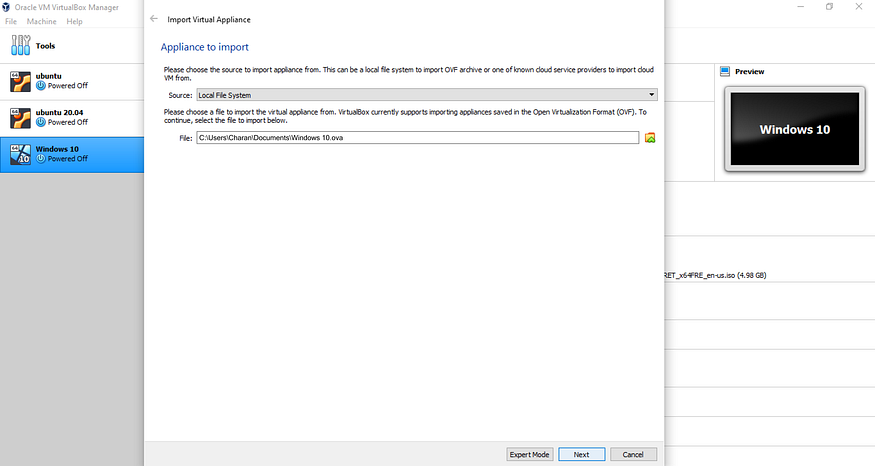Viewport: 875px width, 466px height.
Task: Click the File path input field
Action: [417, 137]
